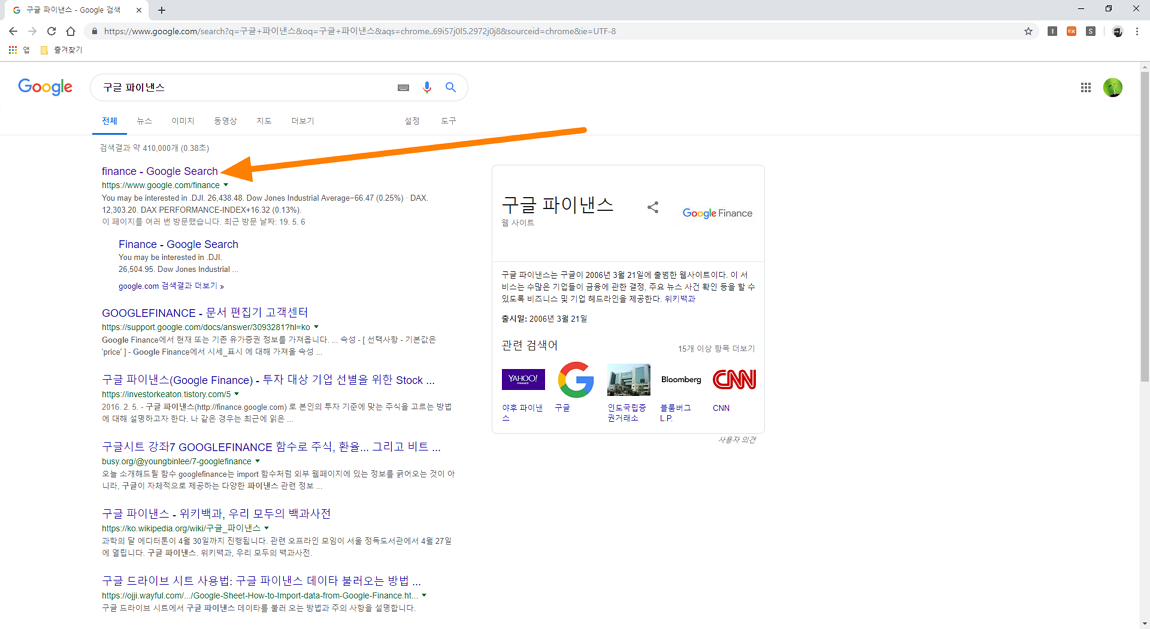Select the 전체 search tab
Viewport: 1150px width, 629px height.
point(109,121)
